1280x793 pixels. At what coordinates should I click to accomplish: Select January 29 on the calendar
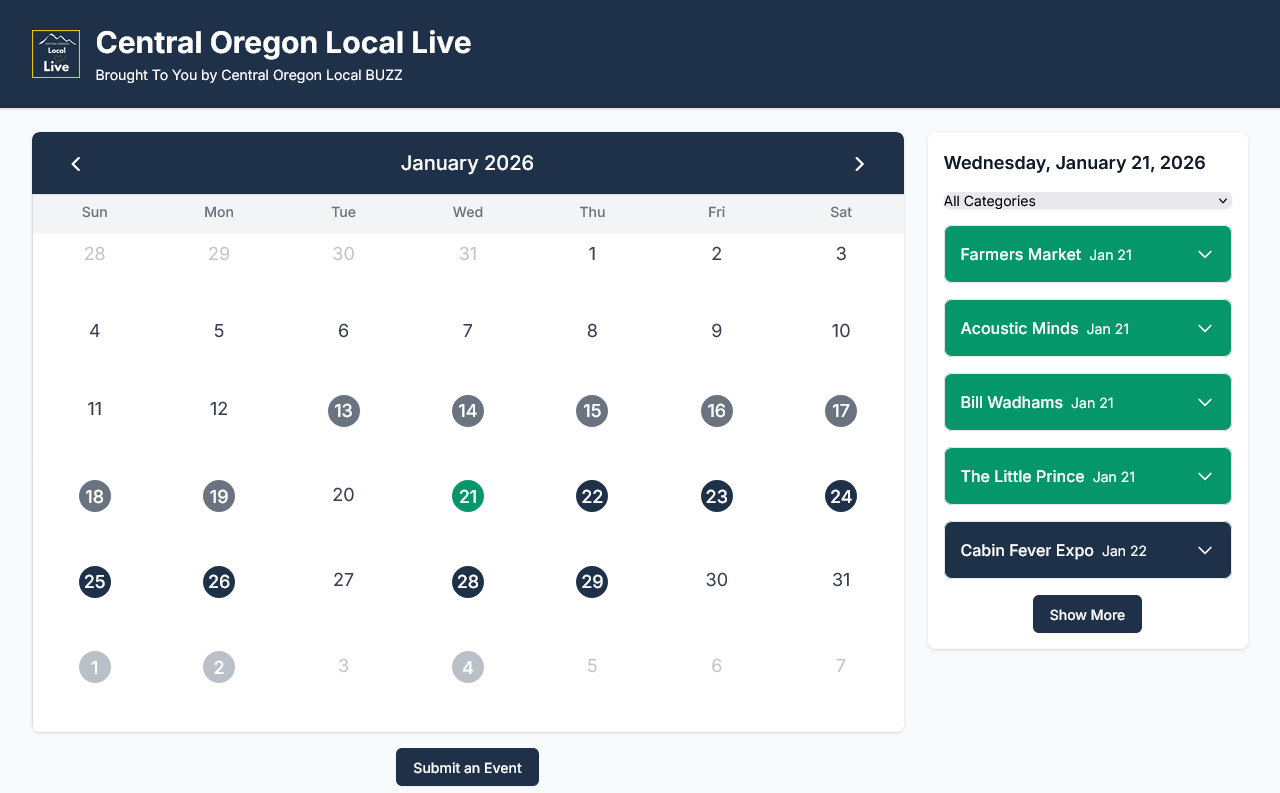[592, 582]
